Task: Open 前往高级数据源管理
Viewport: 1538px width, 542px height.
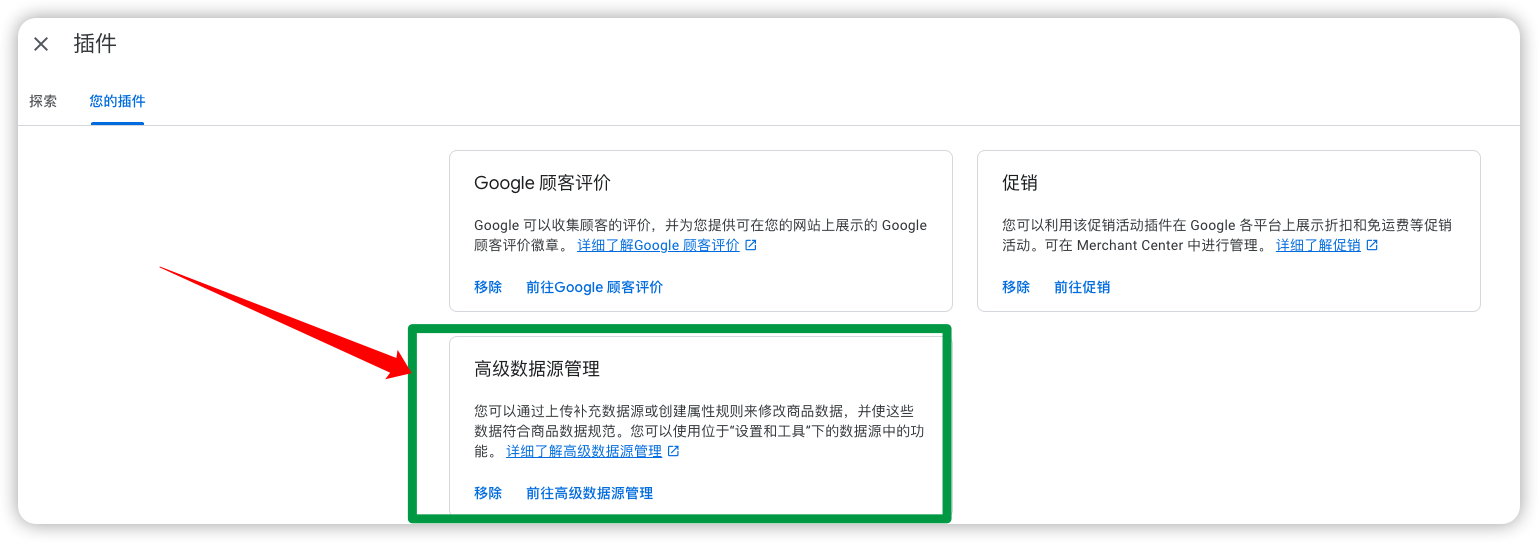Action: click(589, 493)
